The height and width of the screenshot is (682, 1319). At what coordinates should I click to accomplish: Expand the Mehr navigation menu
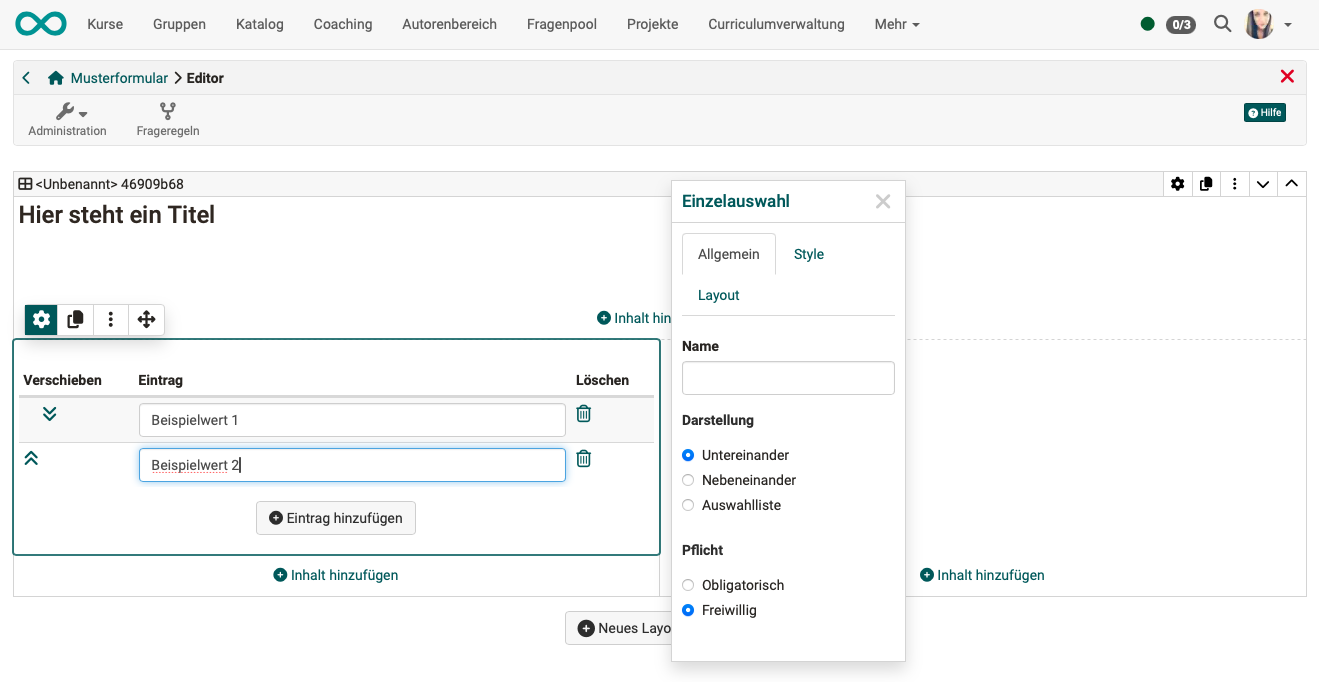[896, 24]
